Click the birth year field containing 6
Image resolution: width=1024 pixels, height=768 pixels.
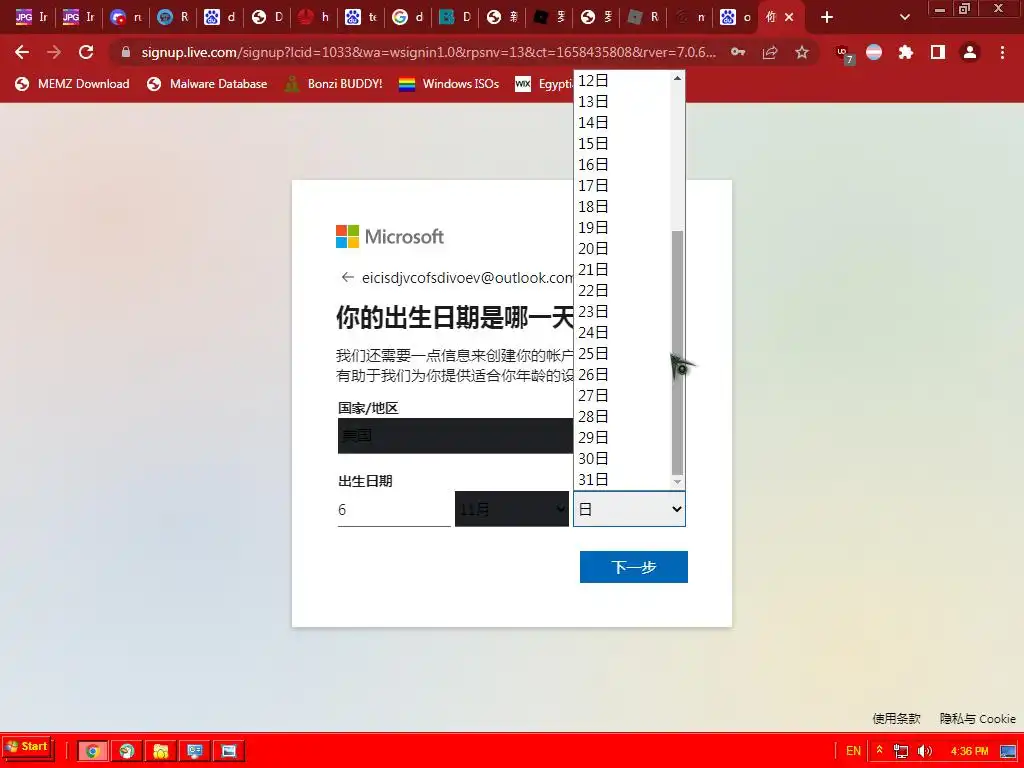coord(394,509)
